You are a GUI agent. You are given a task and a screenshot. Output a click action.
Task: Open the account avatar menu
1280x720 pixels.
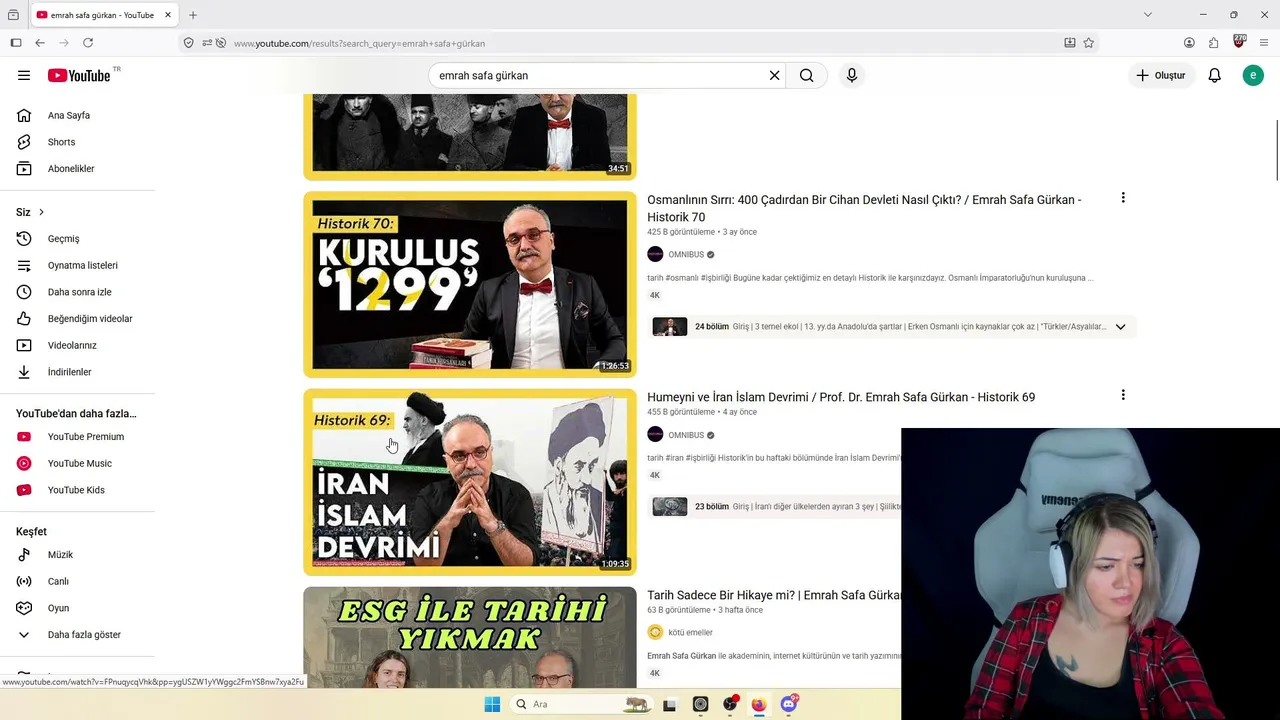click(x=1253, y=75)
